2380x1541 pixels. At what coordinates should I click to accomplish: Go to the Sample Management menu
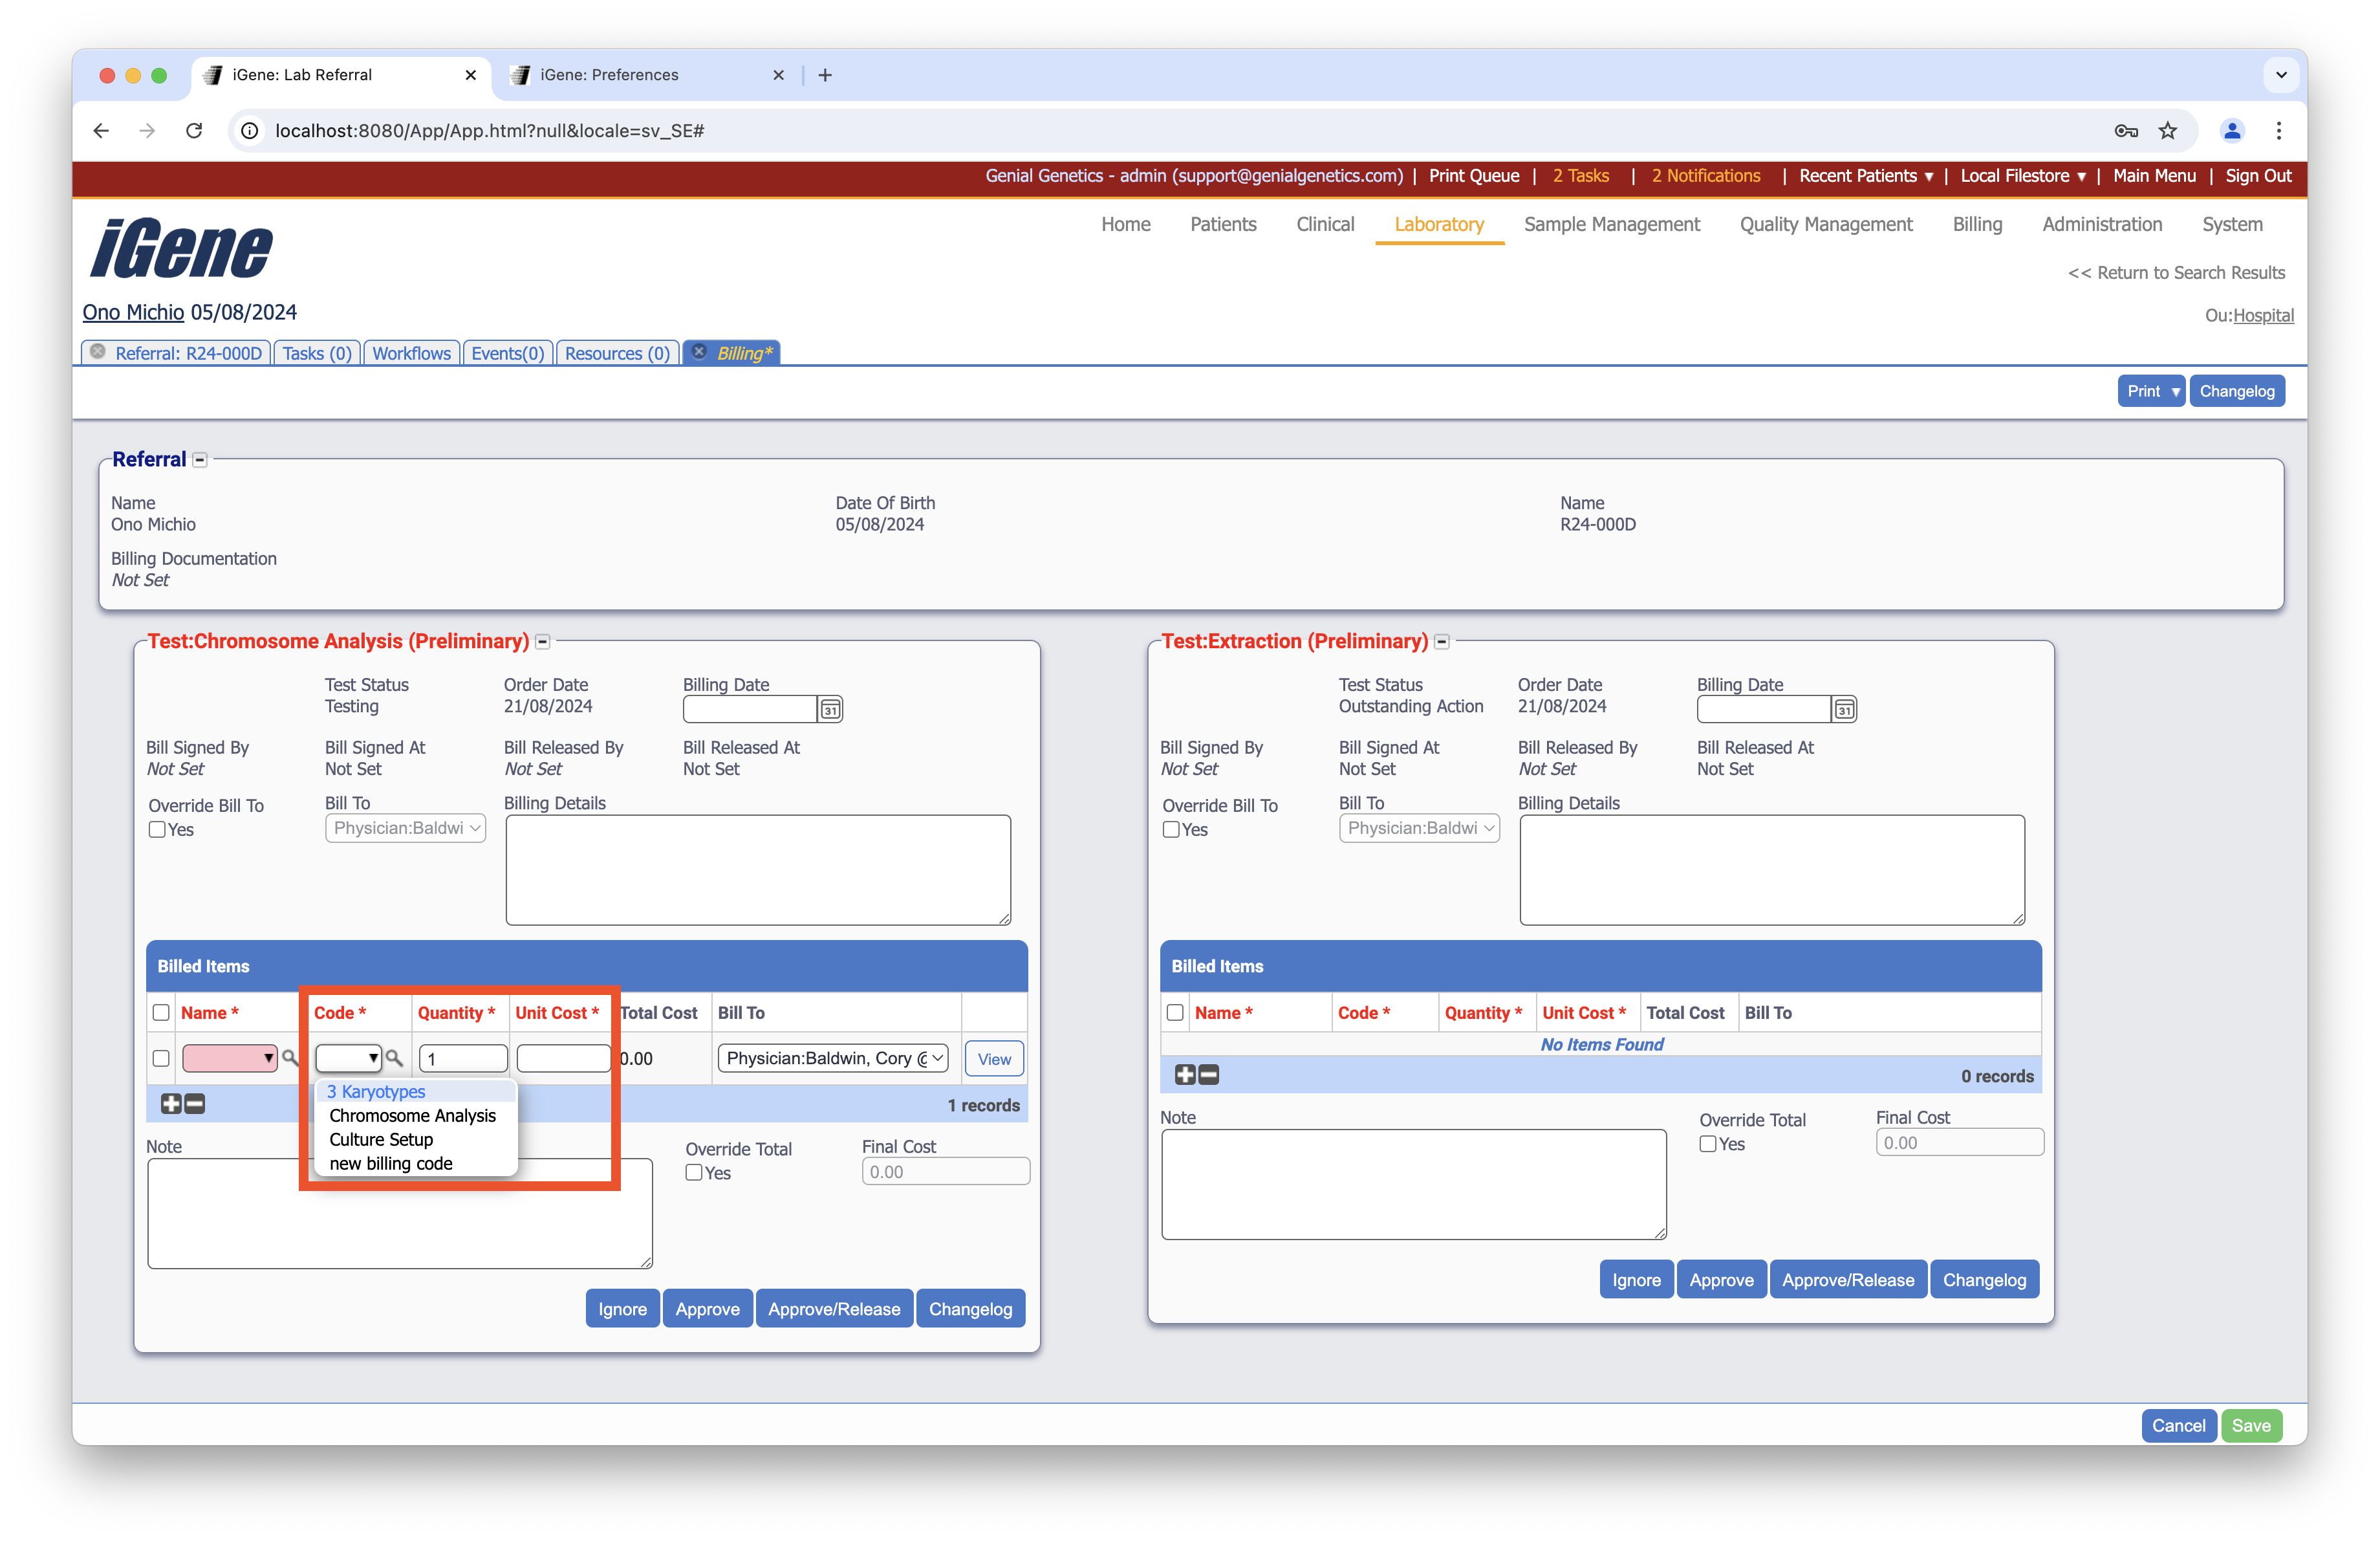pos(1611,225)
